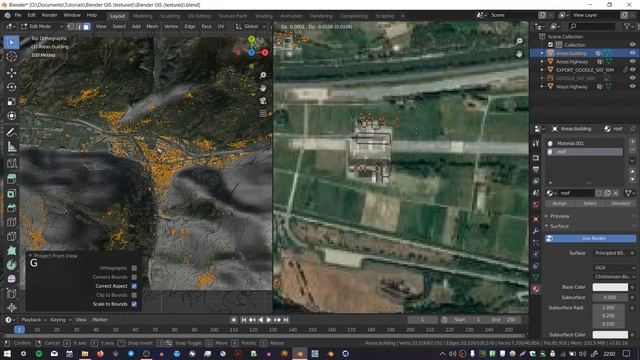
Task: Open the Render menu
Action: pos(49,16)
